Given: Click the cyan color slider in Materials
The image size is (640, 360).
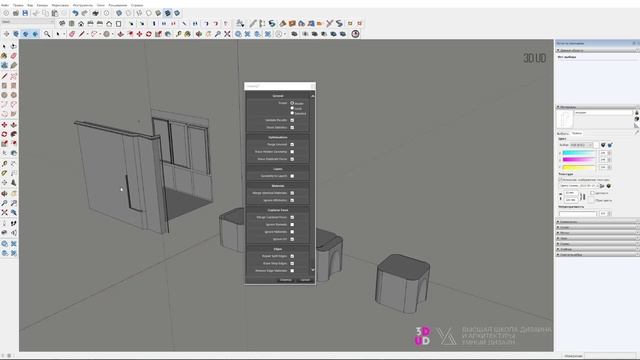Looking at the screenshot, I should [x=579, y=153].
